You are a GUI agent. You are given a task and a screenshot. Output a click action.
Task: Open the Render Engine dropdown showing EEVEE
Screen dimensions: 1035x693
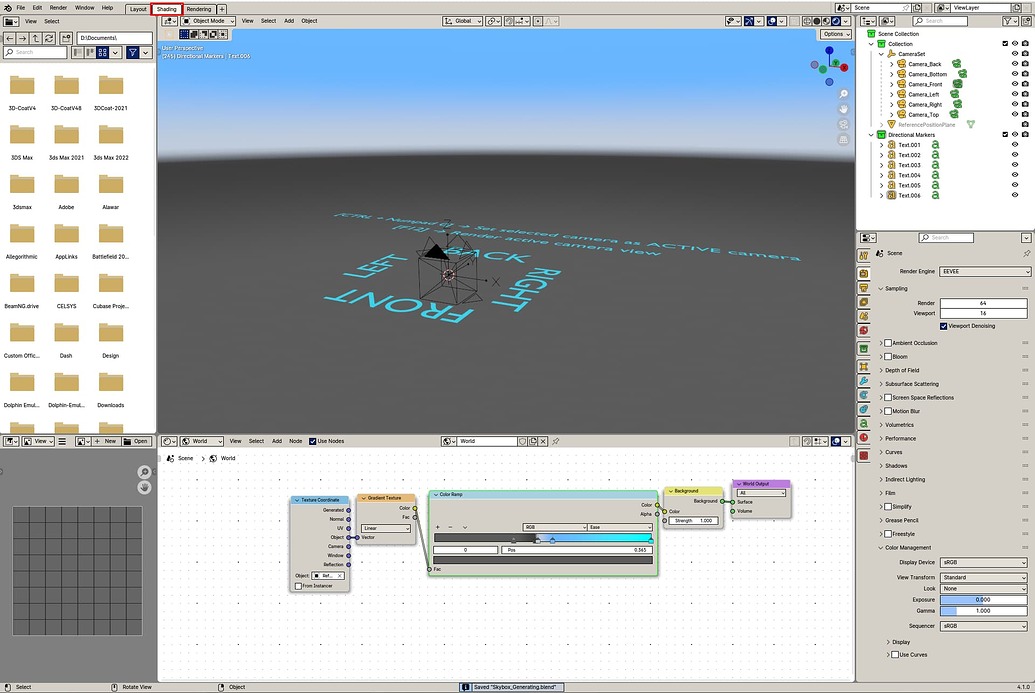click(x=985, y=270)
